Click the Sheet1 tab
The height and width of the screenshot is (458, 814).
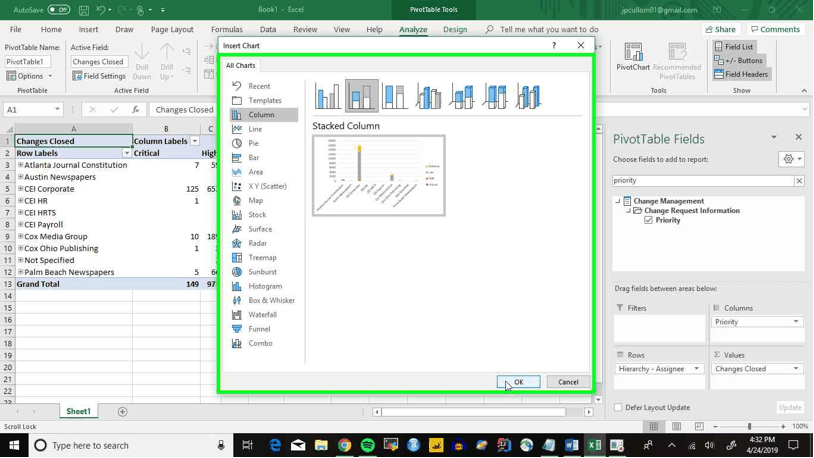[78, 411]
